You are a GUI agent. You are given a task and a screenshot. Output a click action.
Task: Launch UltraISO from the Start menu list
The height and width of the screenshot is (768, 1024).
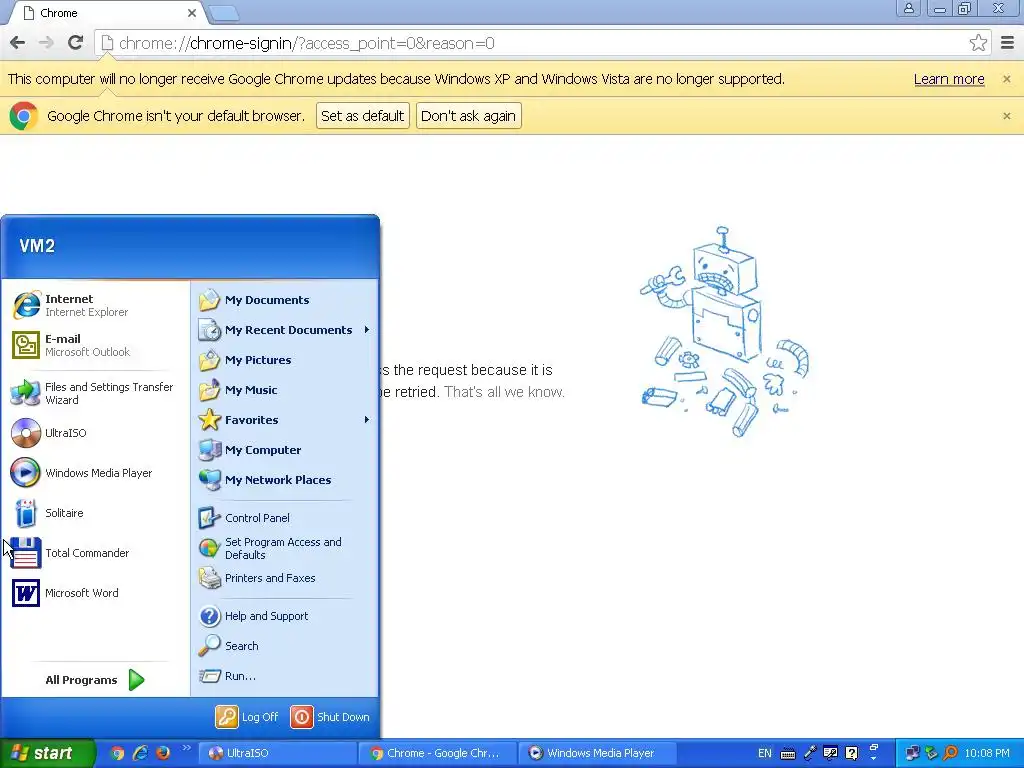pos(95,433)
